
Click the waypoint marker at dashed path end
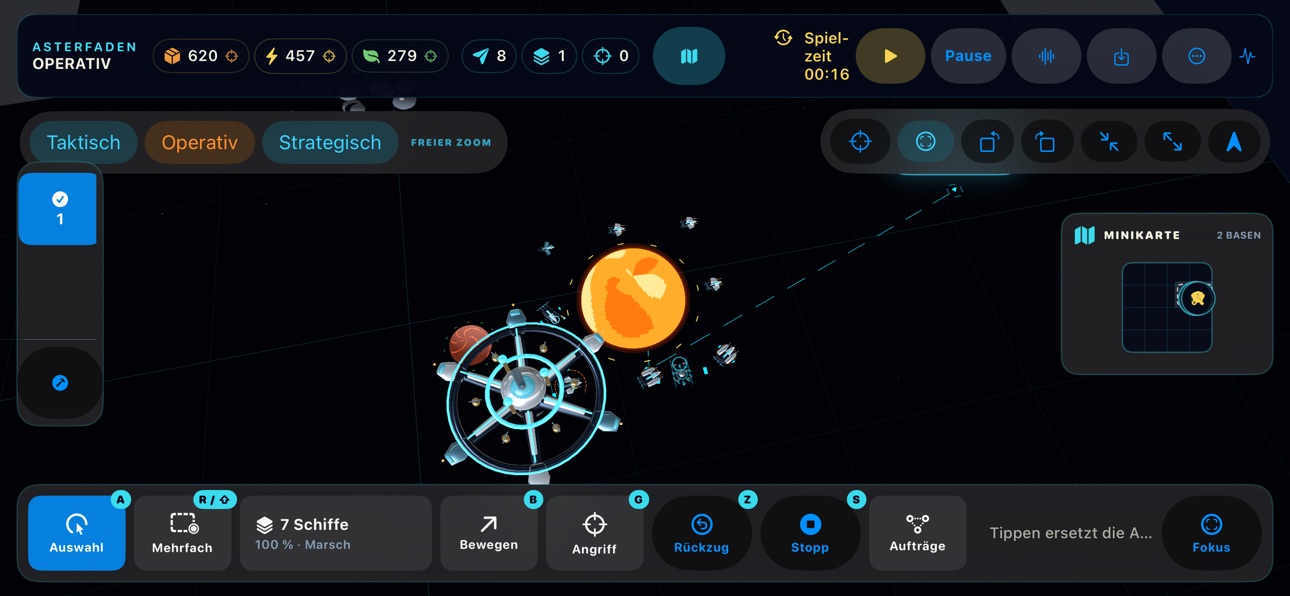point(955,189)
